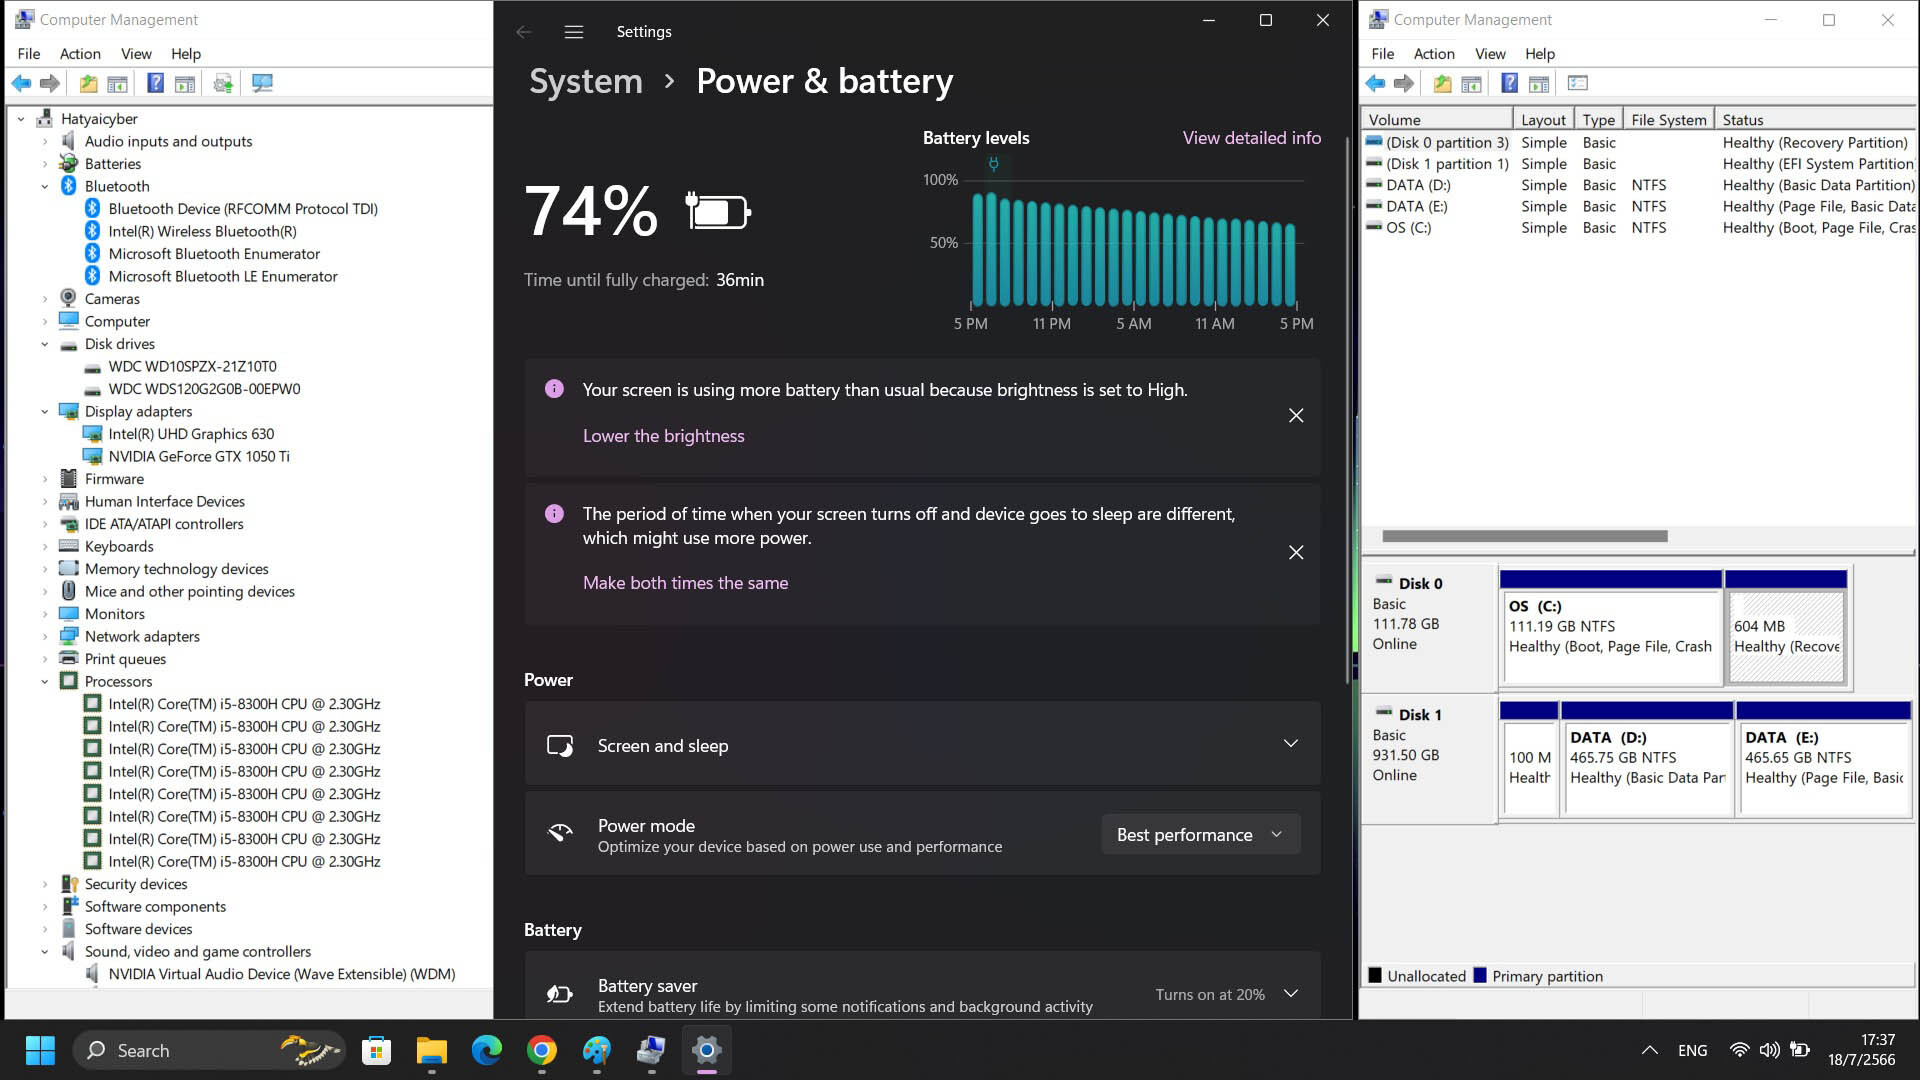Click Show/Hide Console Tree icon, right window toolbar
This screenshot has width=1920, height=1080.
[x=1471, y=84]
